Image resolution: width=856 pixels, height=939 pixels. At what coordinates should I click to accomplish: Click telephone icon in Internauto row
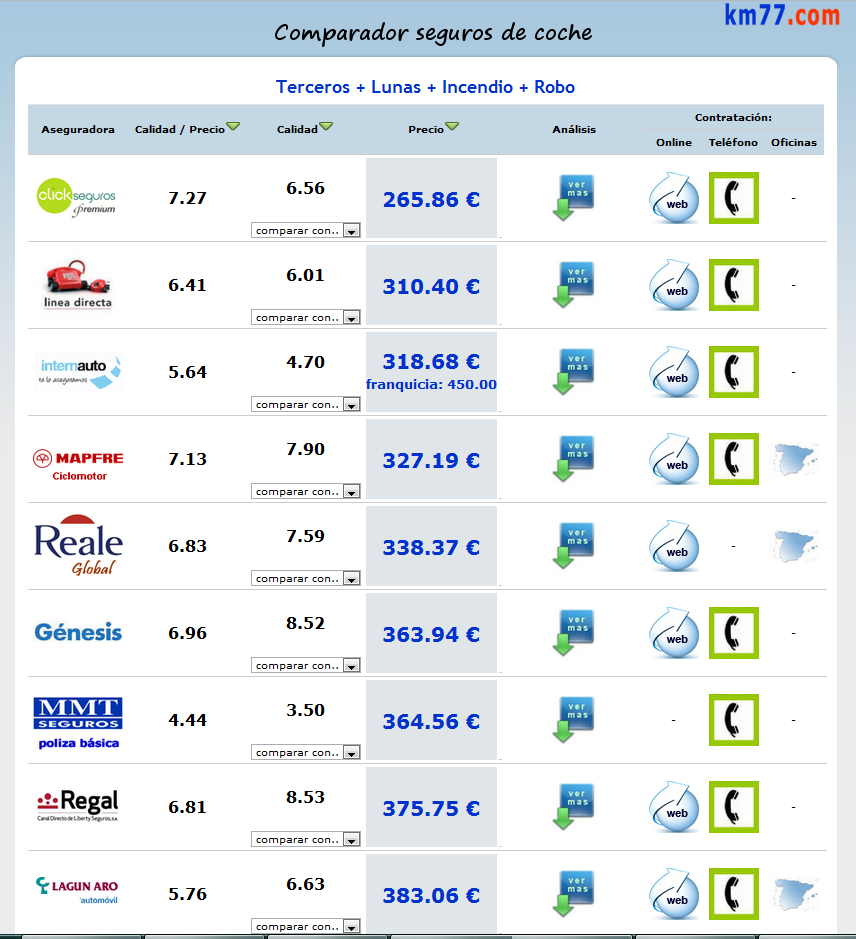[x=733, y=372]
